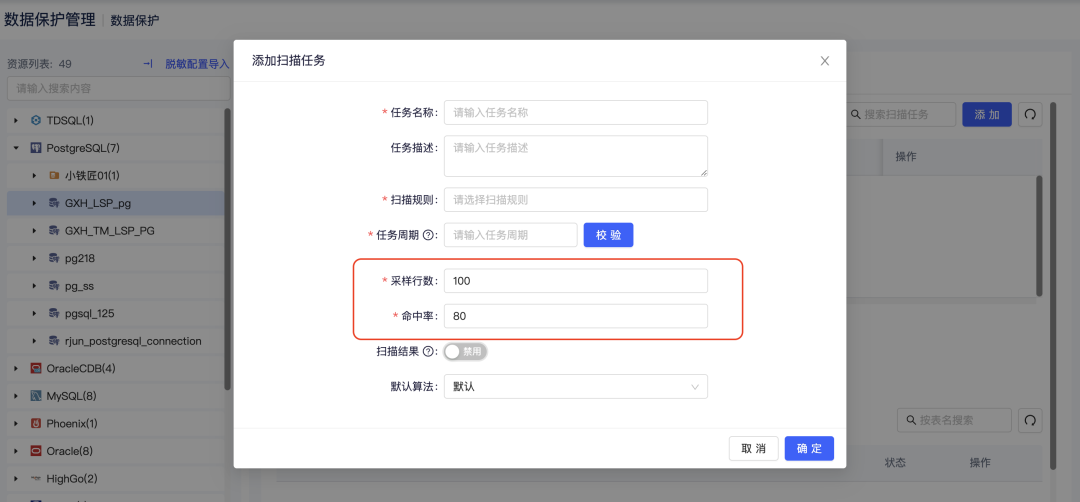Click the 按表名搜索 search box
Viewport: 1080px width, 502px height.
coord(954,420)
